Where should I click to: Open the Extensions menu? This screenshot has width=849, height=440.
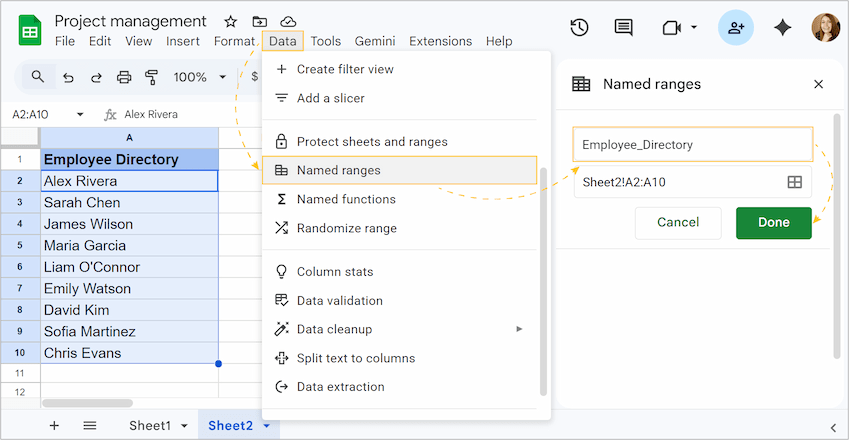(440, 41)
